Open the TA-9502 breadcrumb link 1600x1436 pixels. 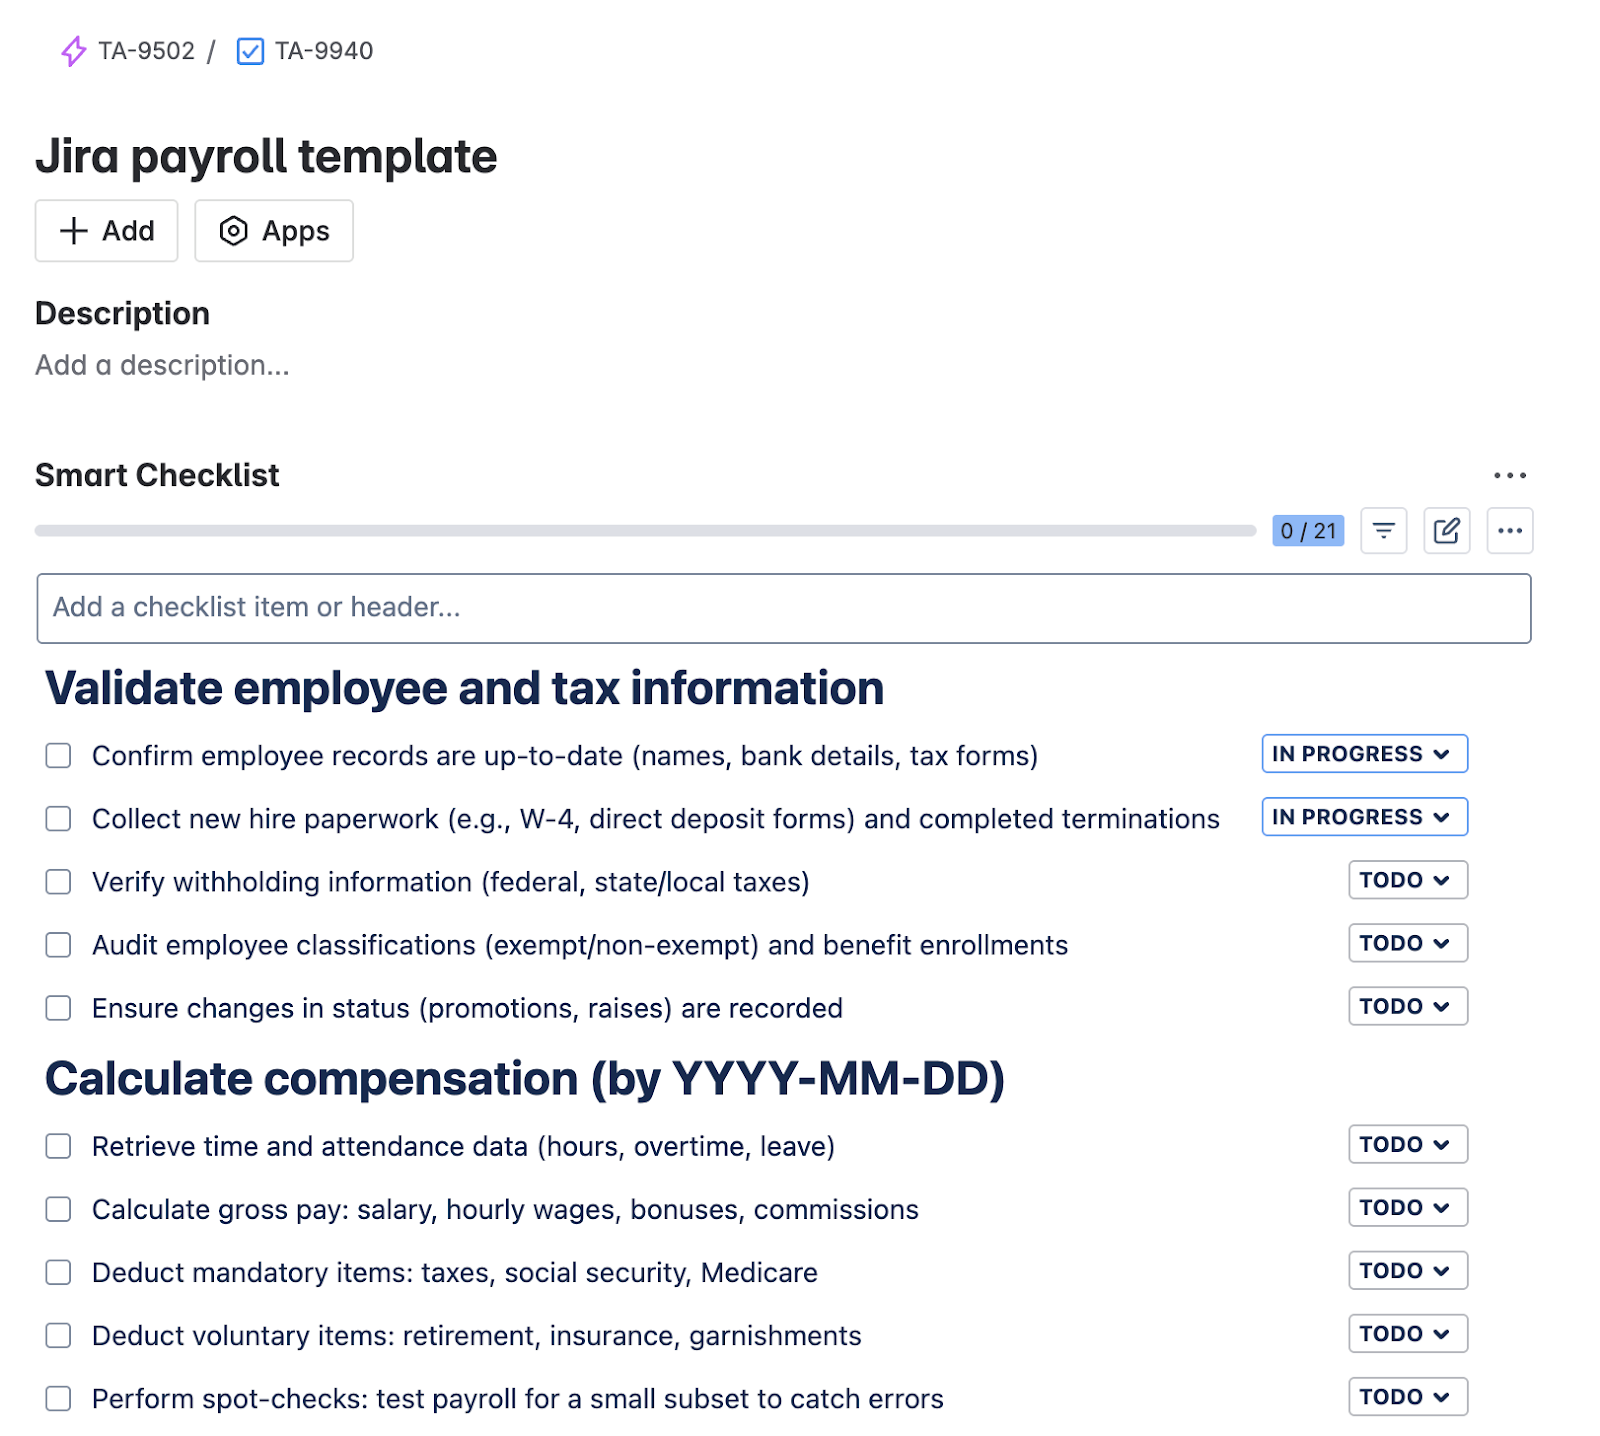point(147,51)
